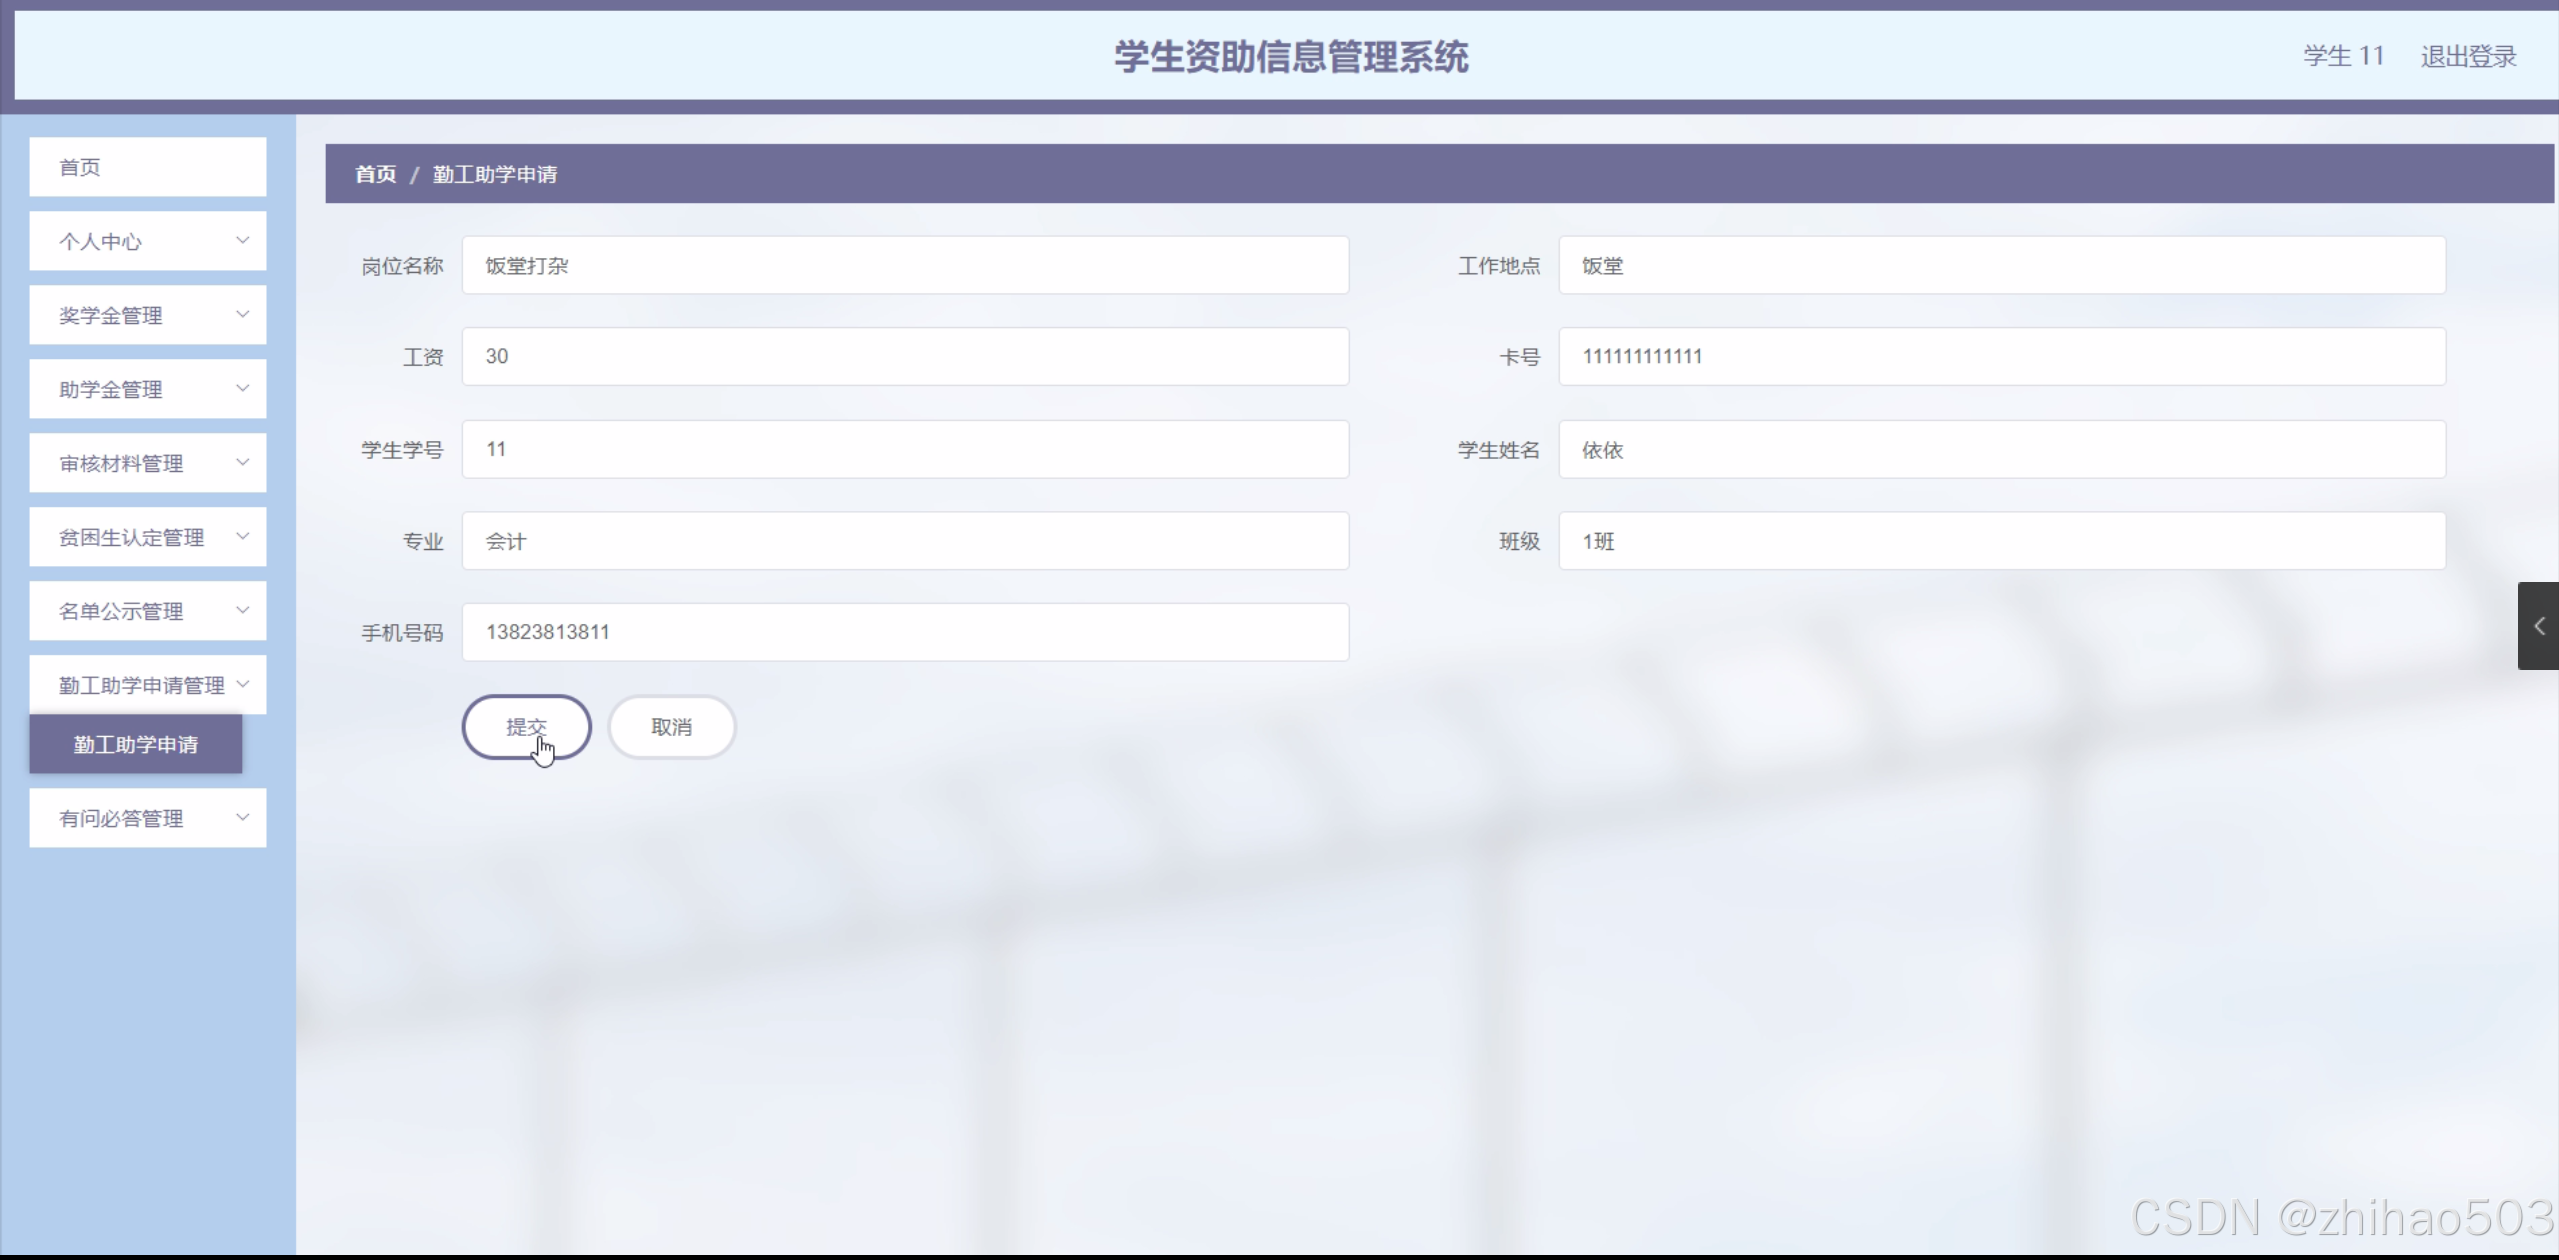Screen dimensions: 2559x1260
Task: Click the 提交 submit button
Action: coord(526,727)
